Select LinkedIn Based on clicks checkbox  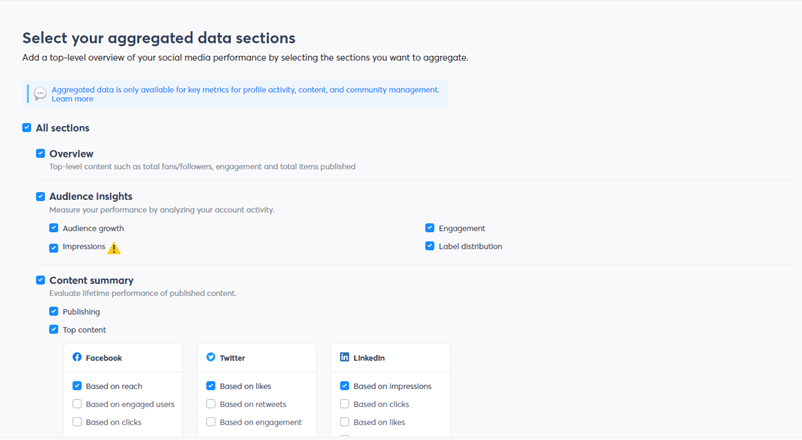(x=345, y=404)
